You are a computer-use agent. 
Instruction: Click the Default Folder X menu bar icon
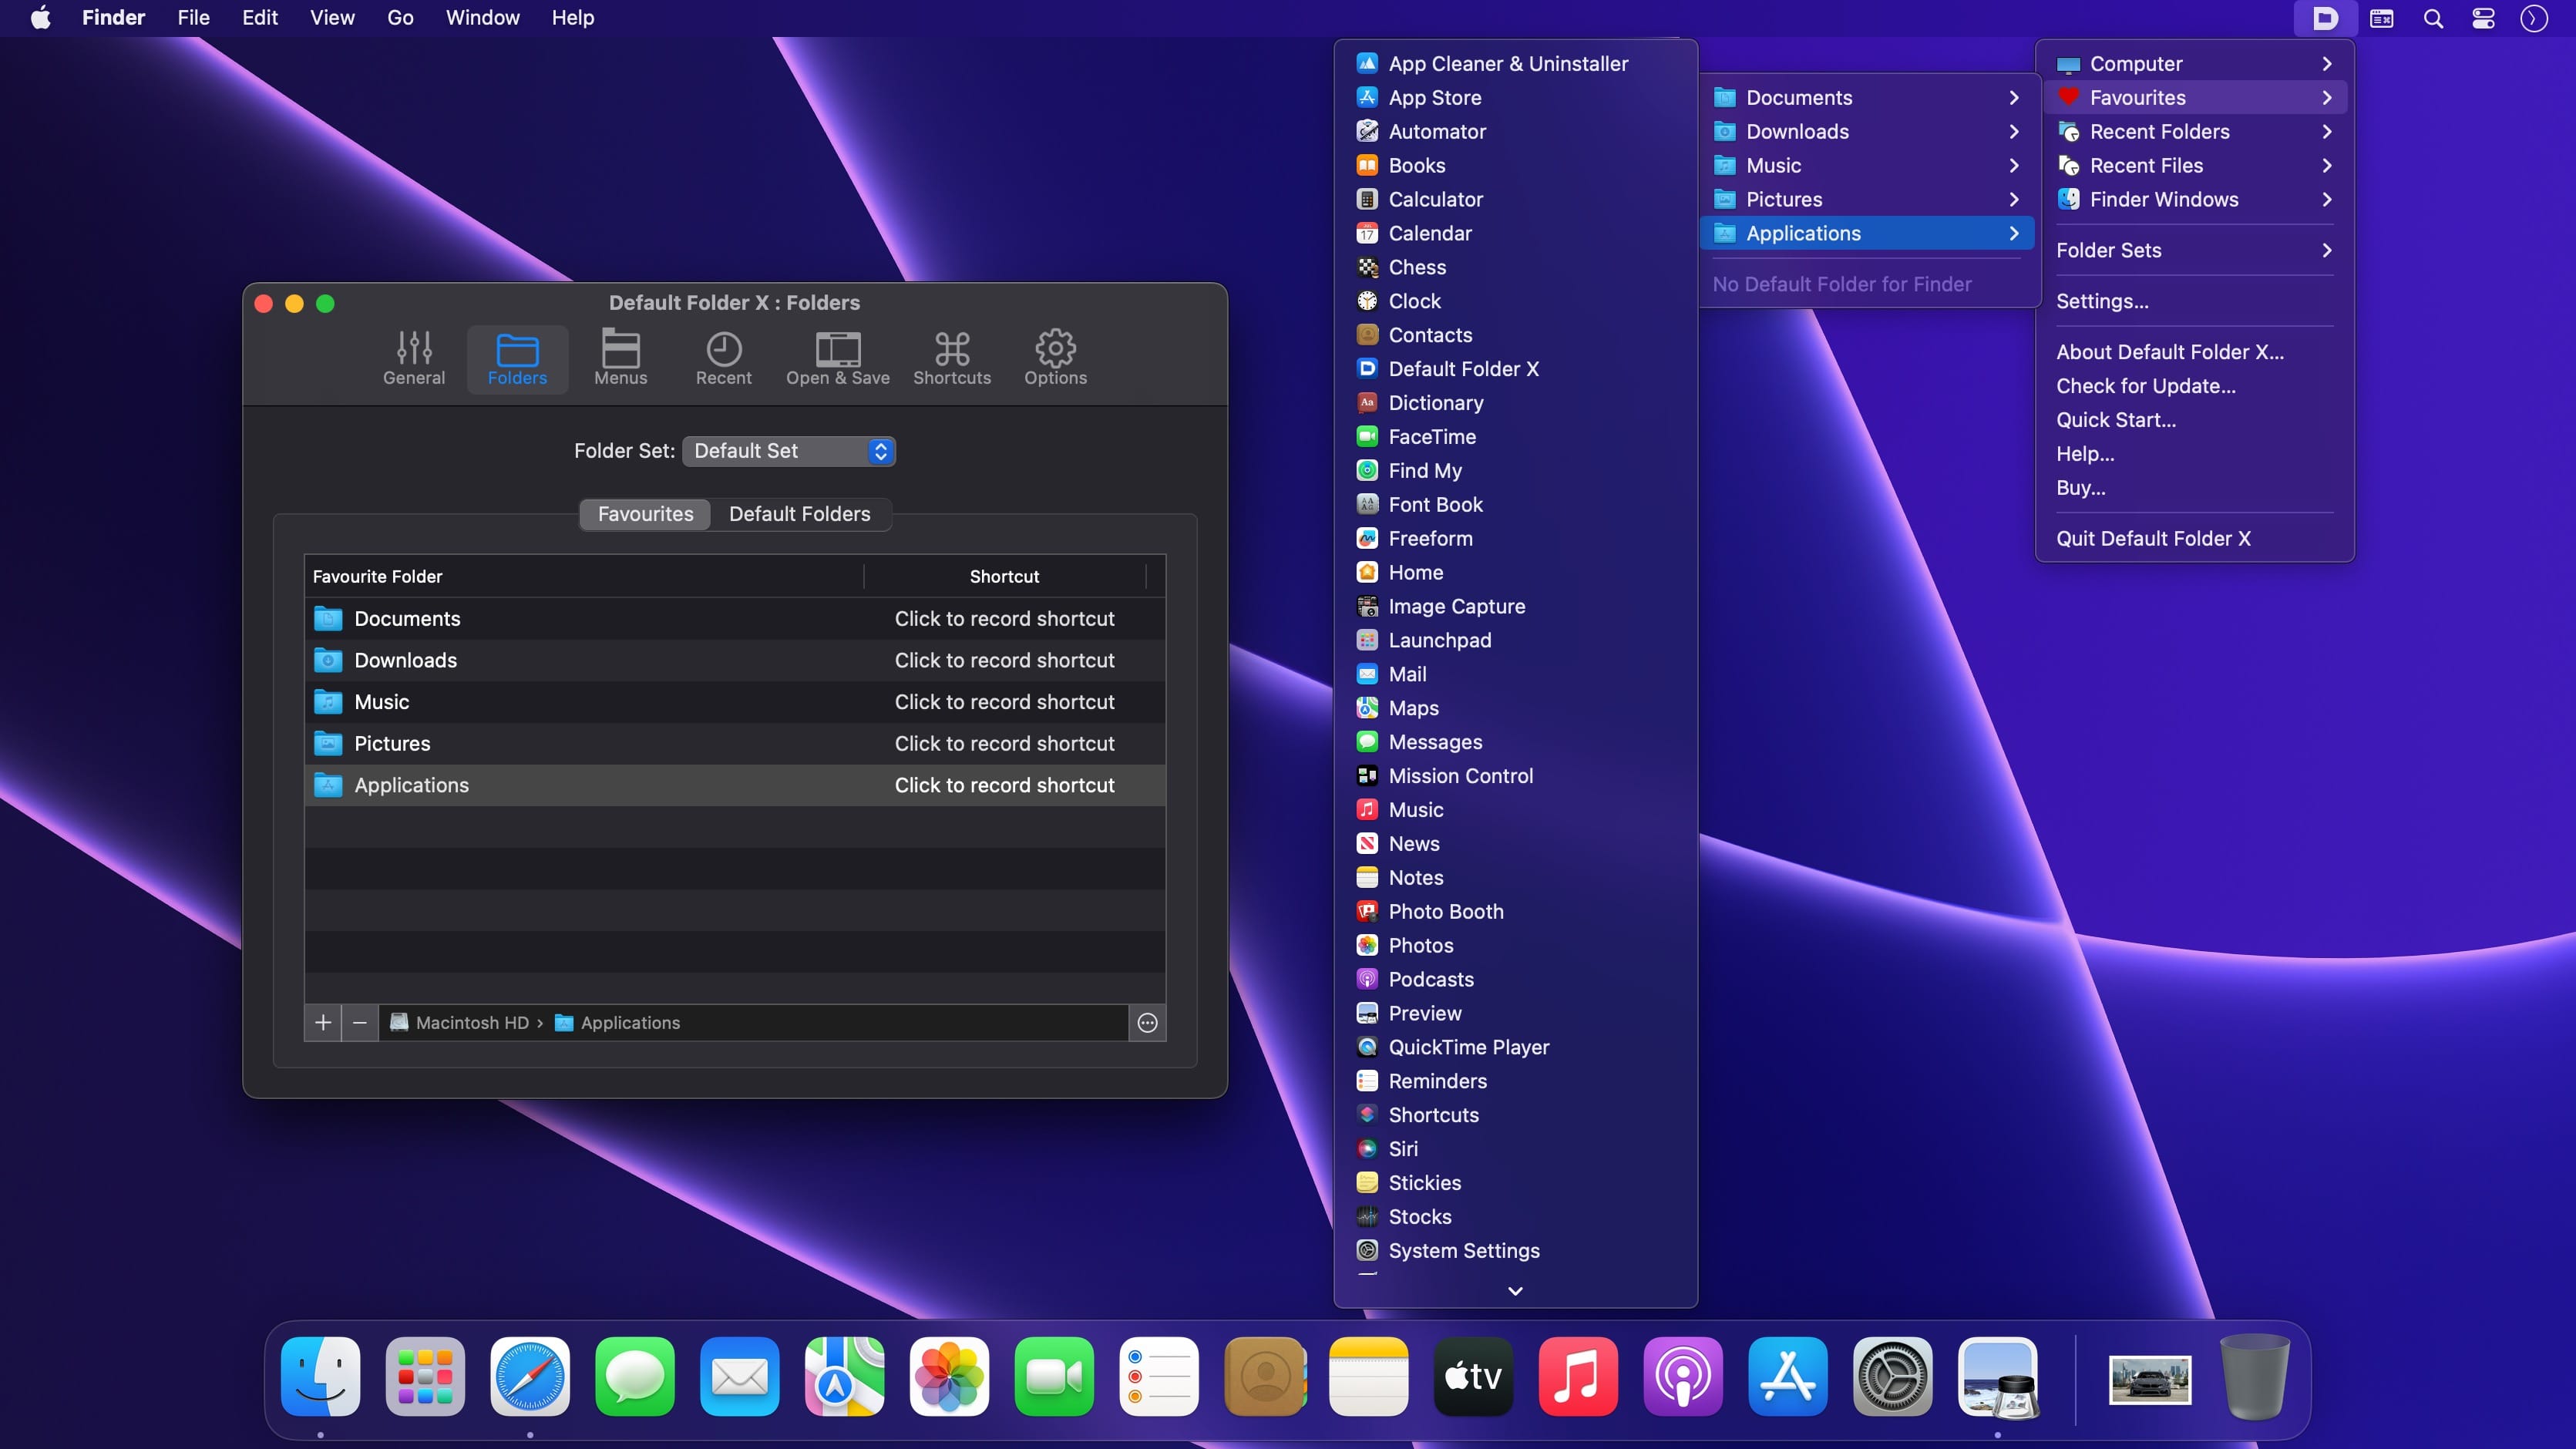2325,18
